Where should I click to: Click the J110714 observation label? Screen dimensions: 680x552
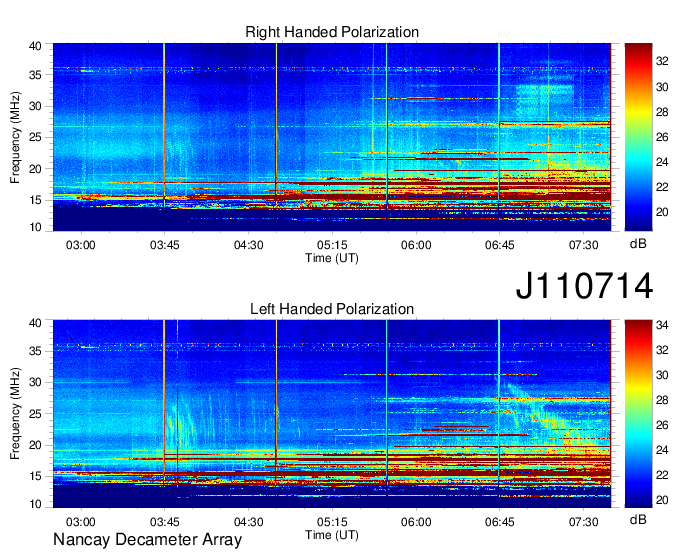click(x=584, y=285)
